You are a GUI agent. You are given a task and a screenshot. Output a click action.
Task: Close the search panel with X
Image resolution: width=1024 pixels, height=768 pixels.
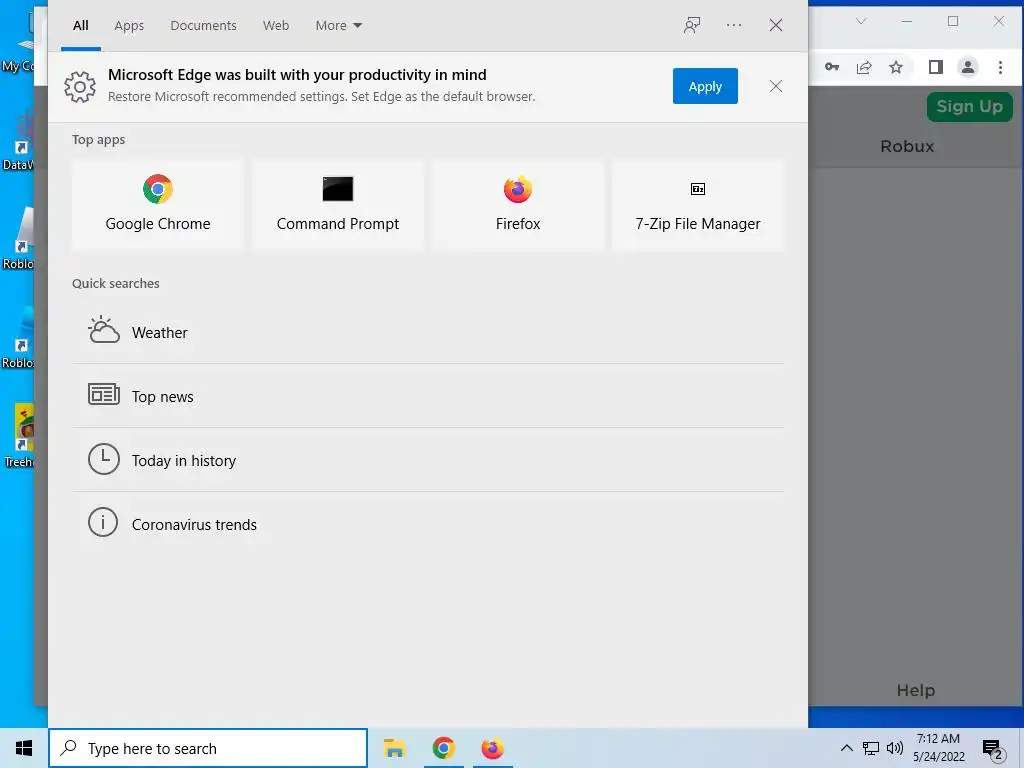tap(775, 25)
